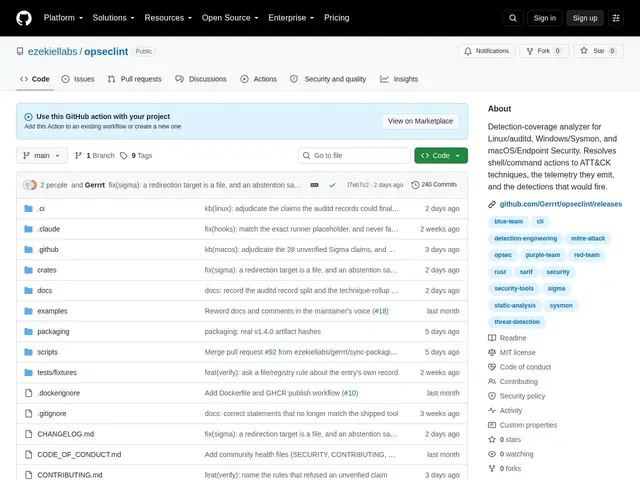Expand the Platform menu

pyautogui.click(x=63, y=18)
